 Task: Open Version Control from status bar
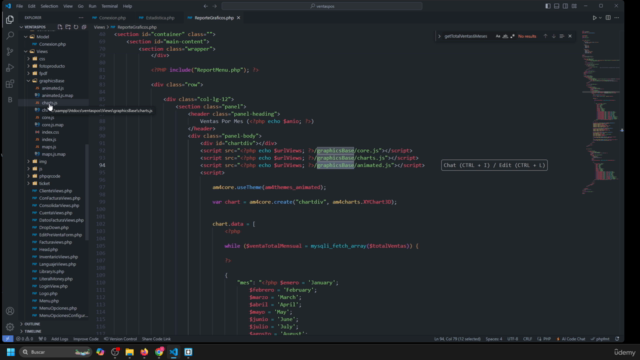(x=120, y=339)
